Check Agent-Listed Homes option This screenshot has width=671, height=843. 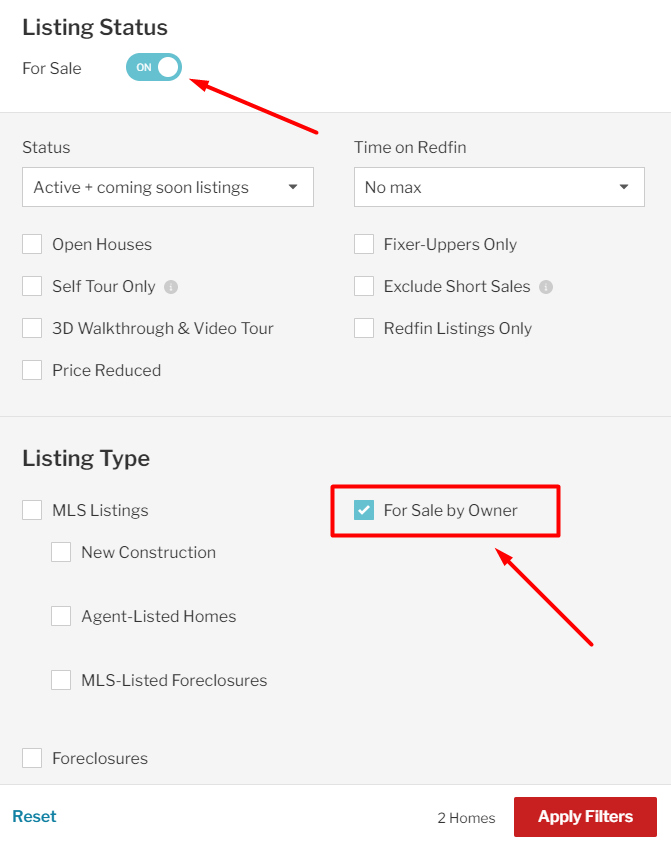[61, 616]
